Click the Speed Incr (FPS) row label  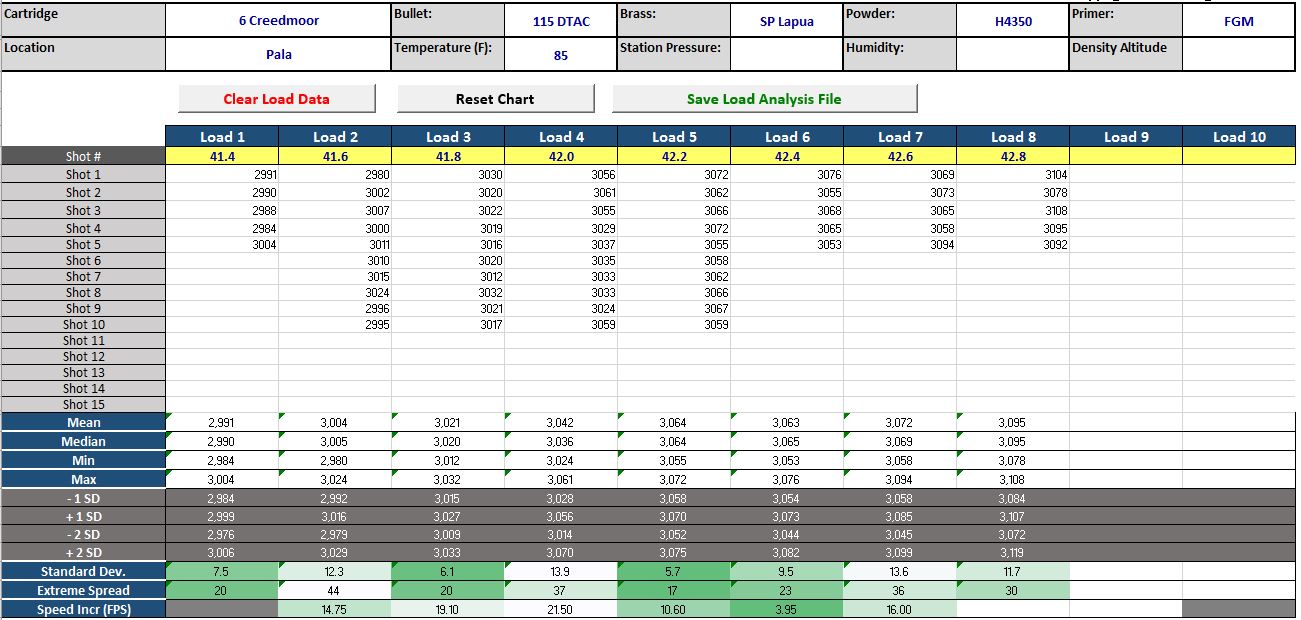point(83,609)
